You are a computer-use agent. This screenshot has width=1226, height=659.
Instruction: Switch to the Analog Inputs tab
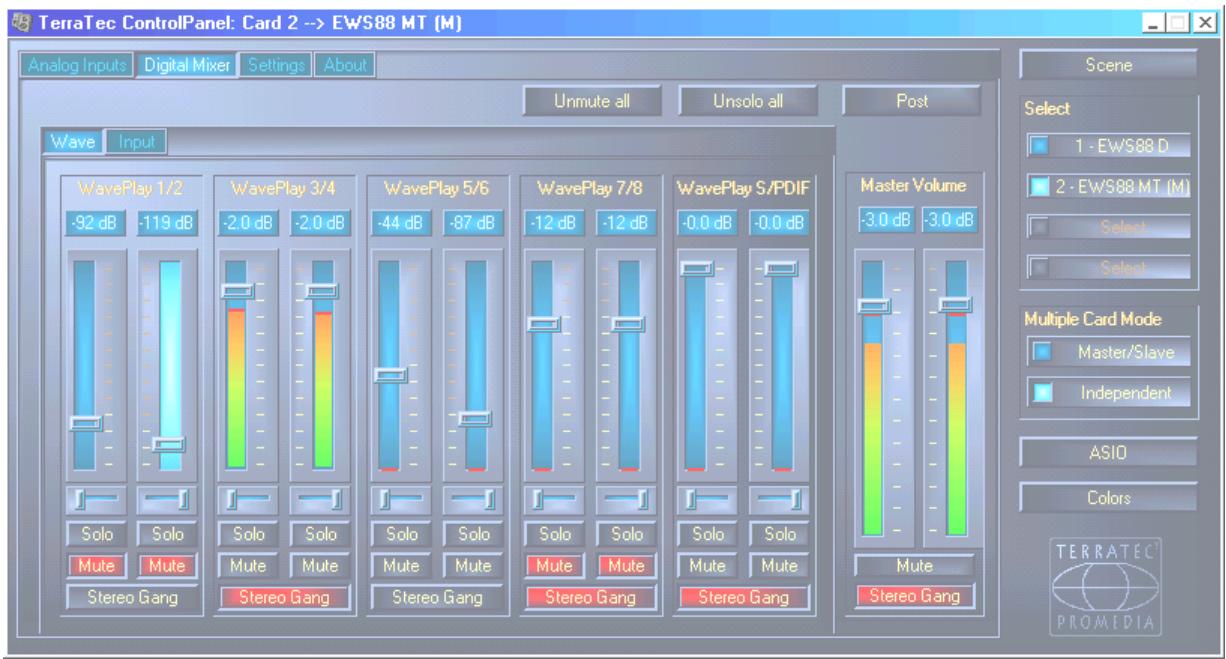pos(75,65)
